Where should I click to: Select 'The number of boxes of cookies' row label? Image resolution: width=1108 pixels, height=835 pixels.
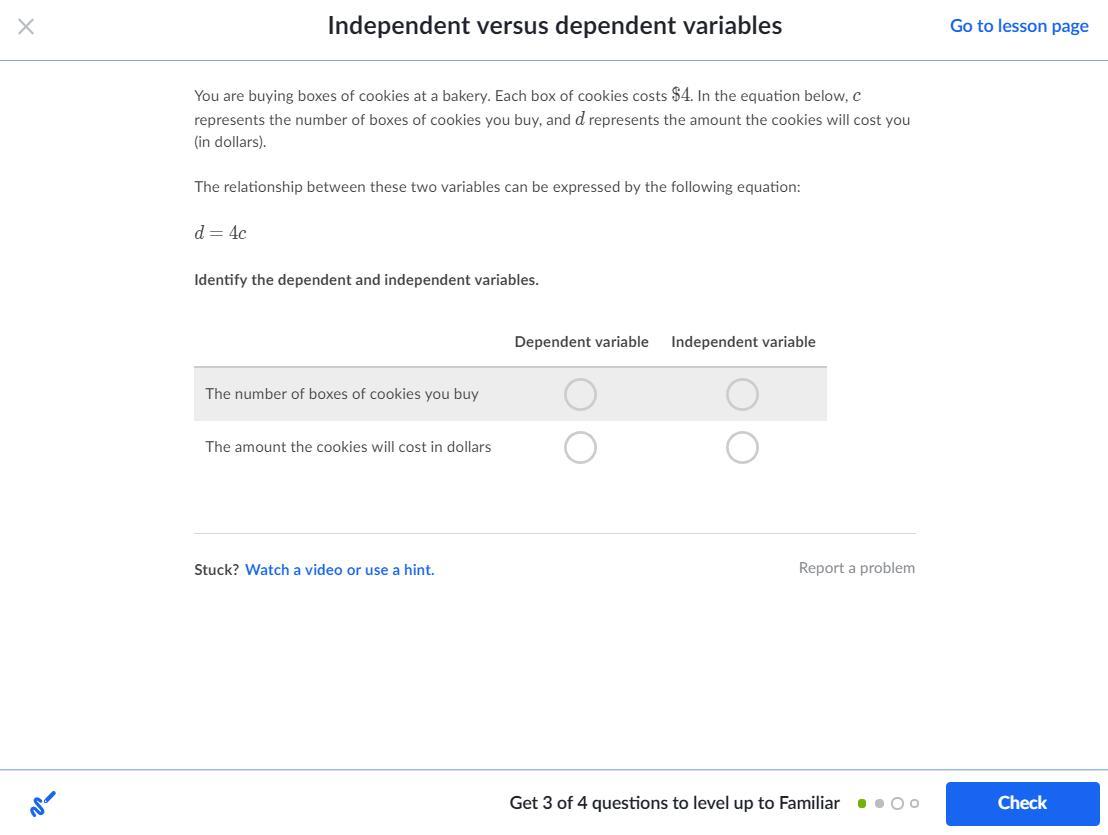[x=342, y=394]
